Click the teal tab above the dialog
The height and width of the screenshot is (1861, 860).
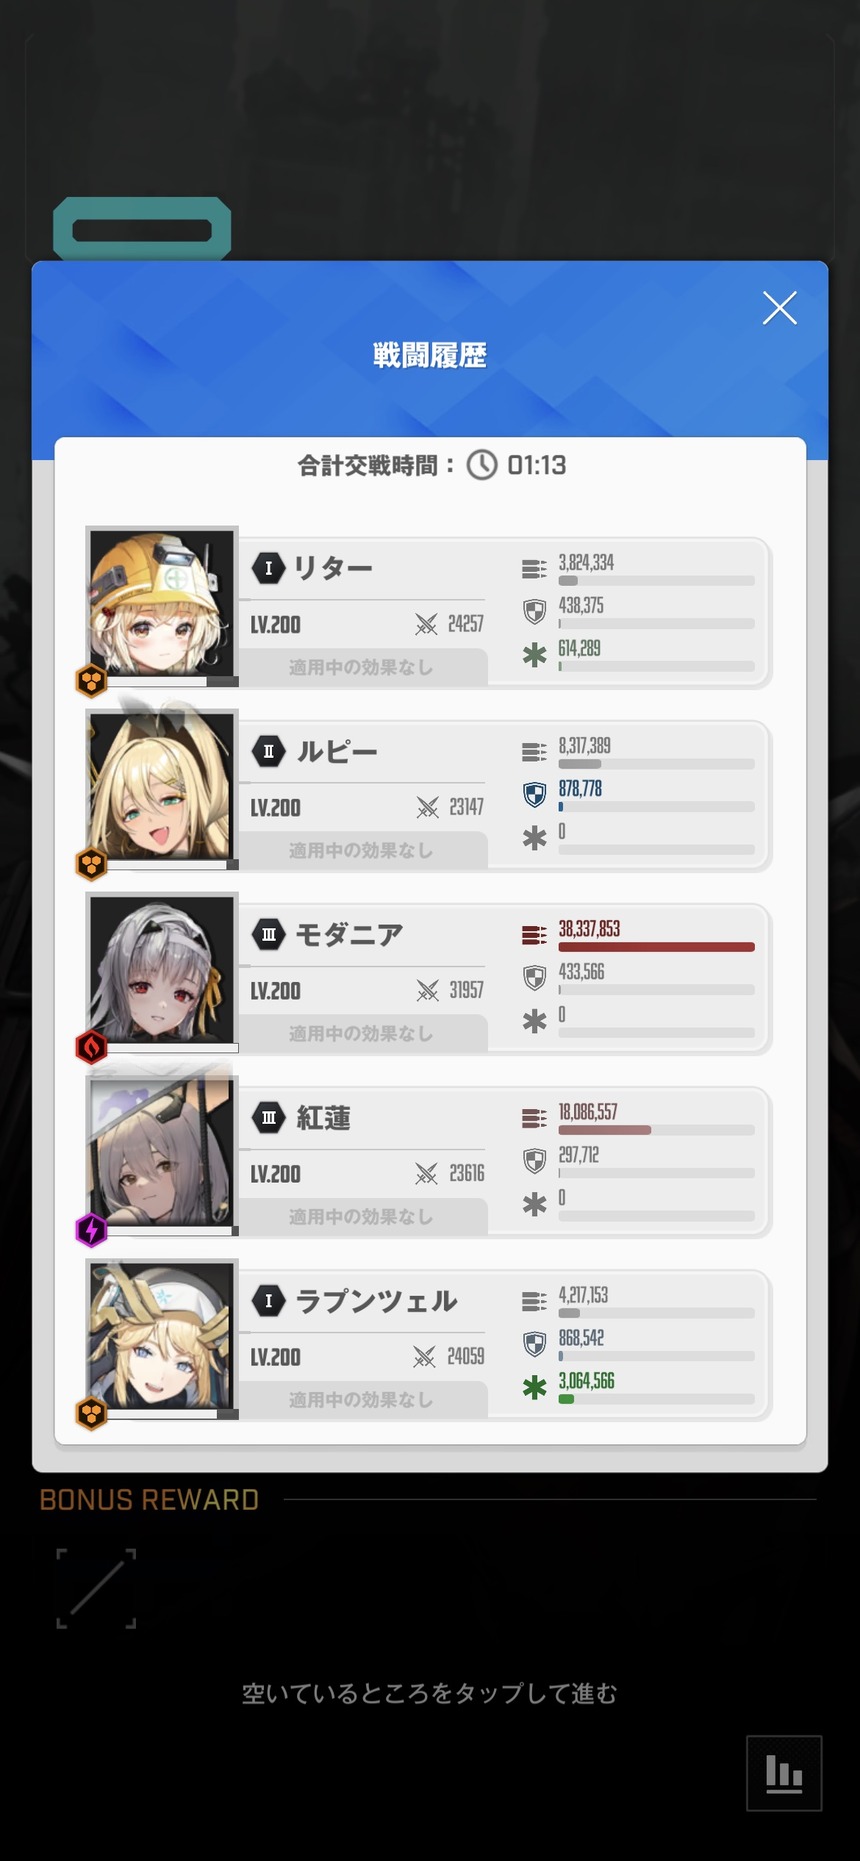point(142,230)
